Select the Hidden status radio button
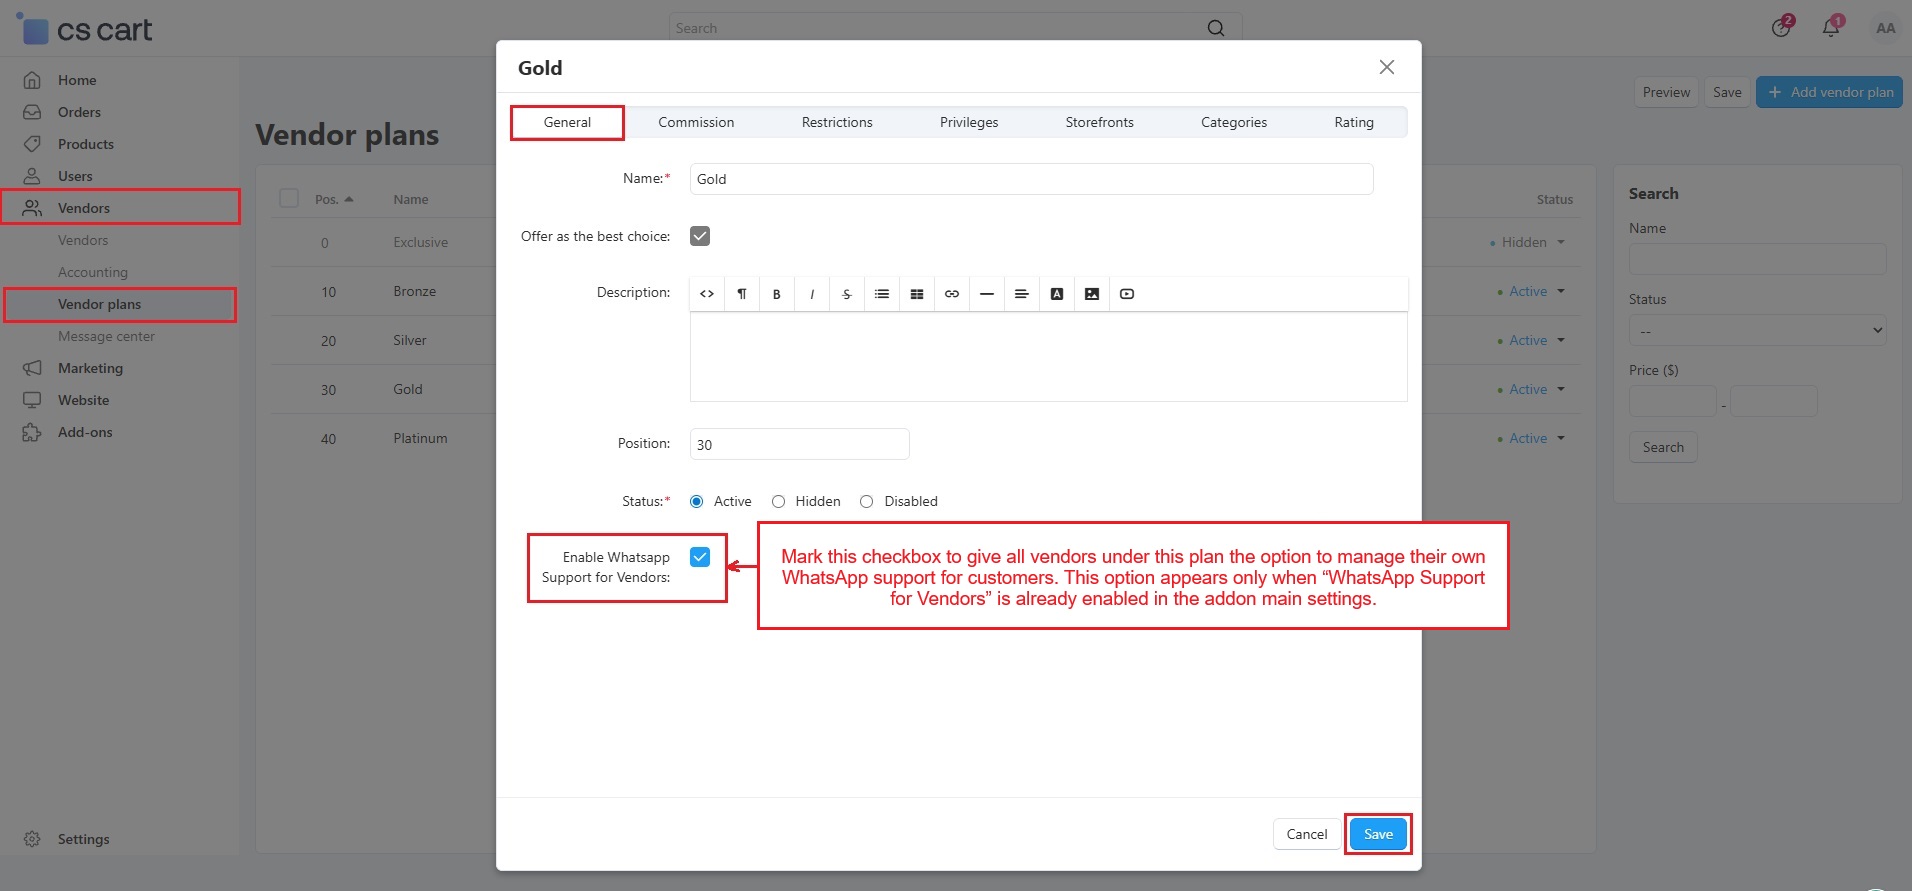The image size is (1912, 891). tap(778, 502)
